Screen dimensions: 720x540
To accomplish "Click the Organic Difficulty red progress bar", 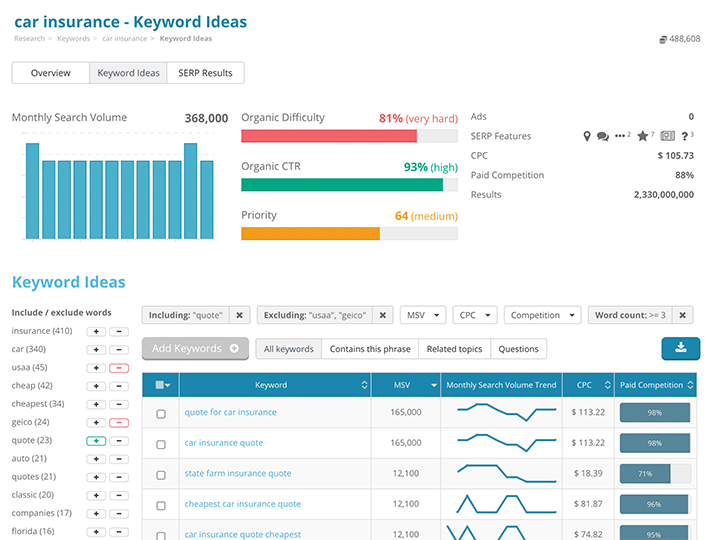I will click(x=329, y=136).
